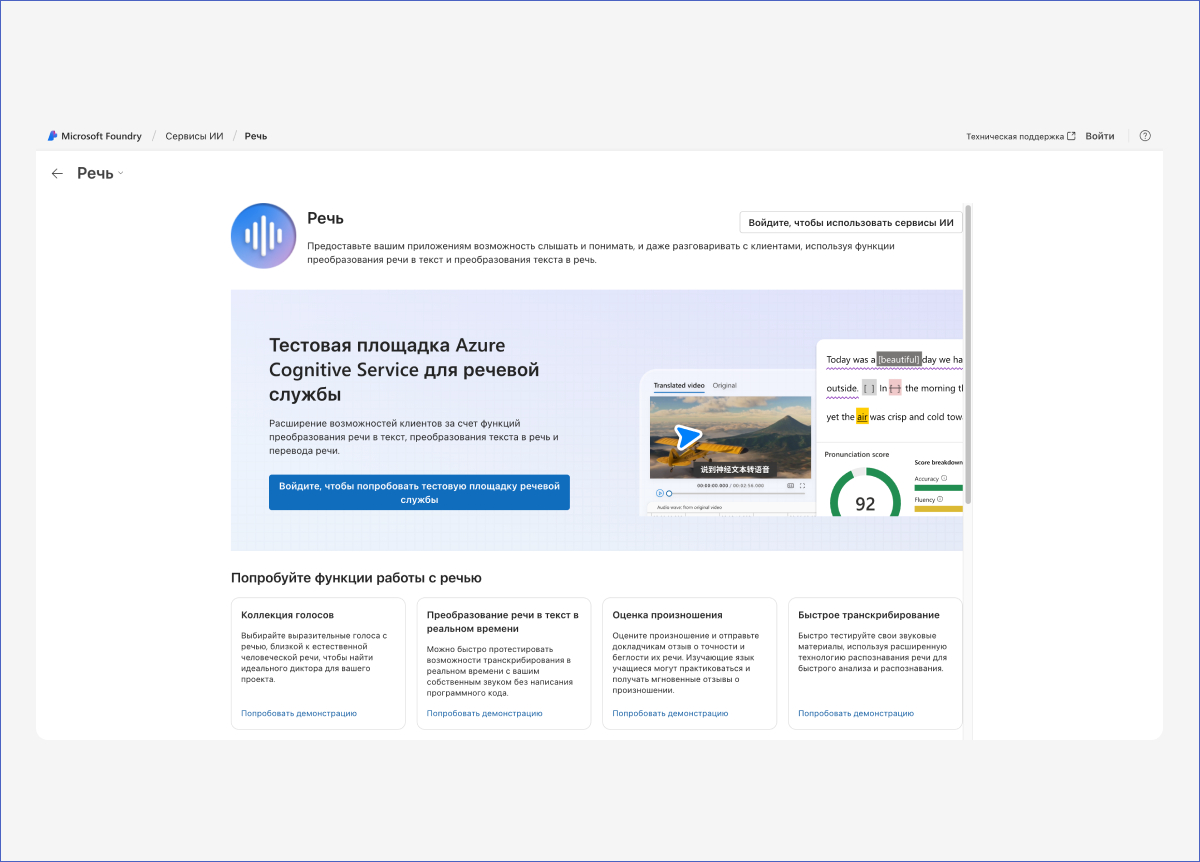
Task: Select the Речь breadcrumb item
Action: (x=256, y=136)
